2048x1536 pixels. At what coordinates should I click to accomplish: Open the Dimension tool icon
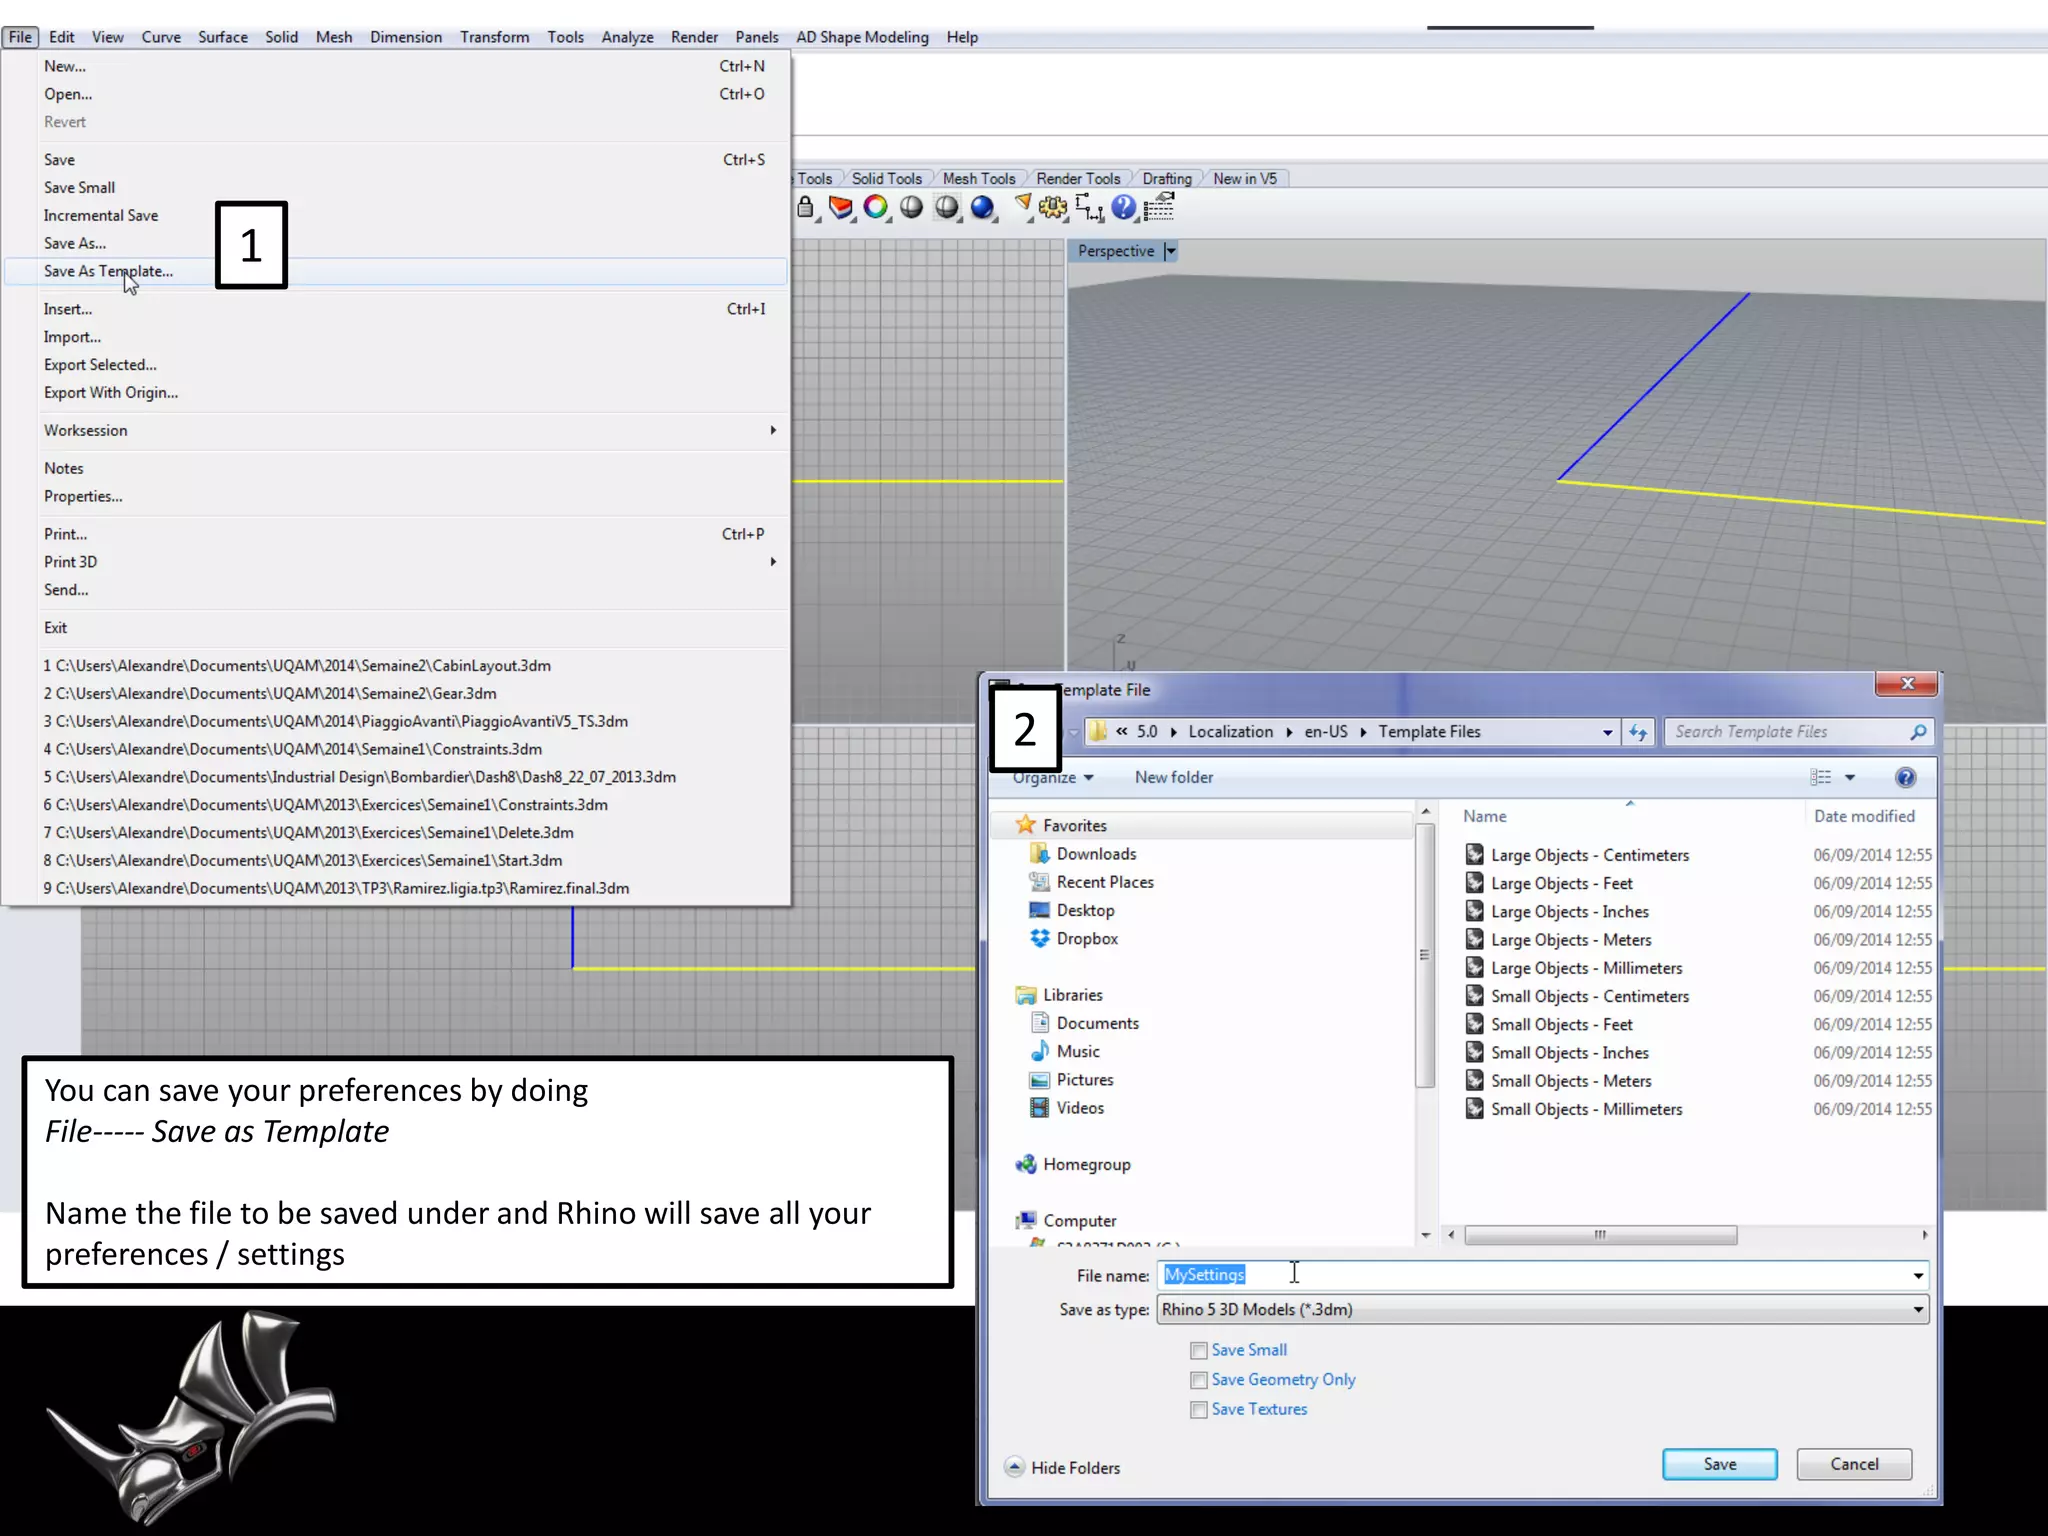(x=1088, y=208)
